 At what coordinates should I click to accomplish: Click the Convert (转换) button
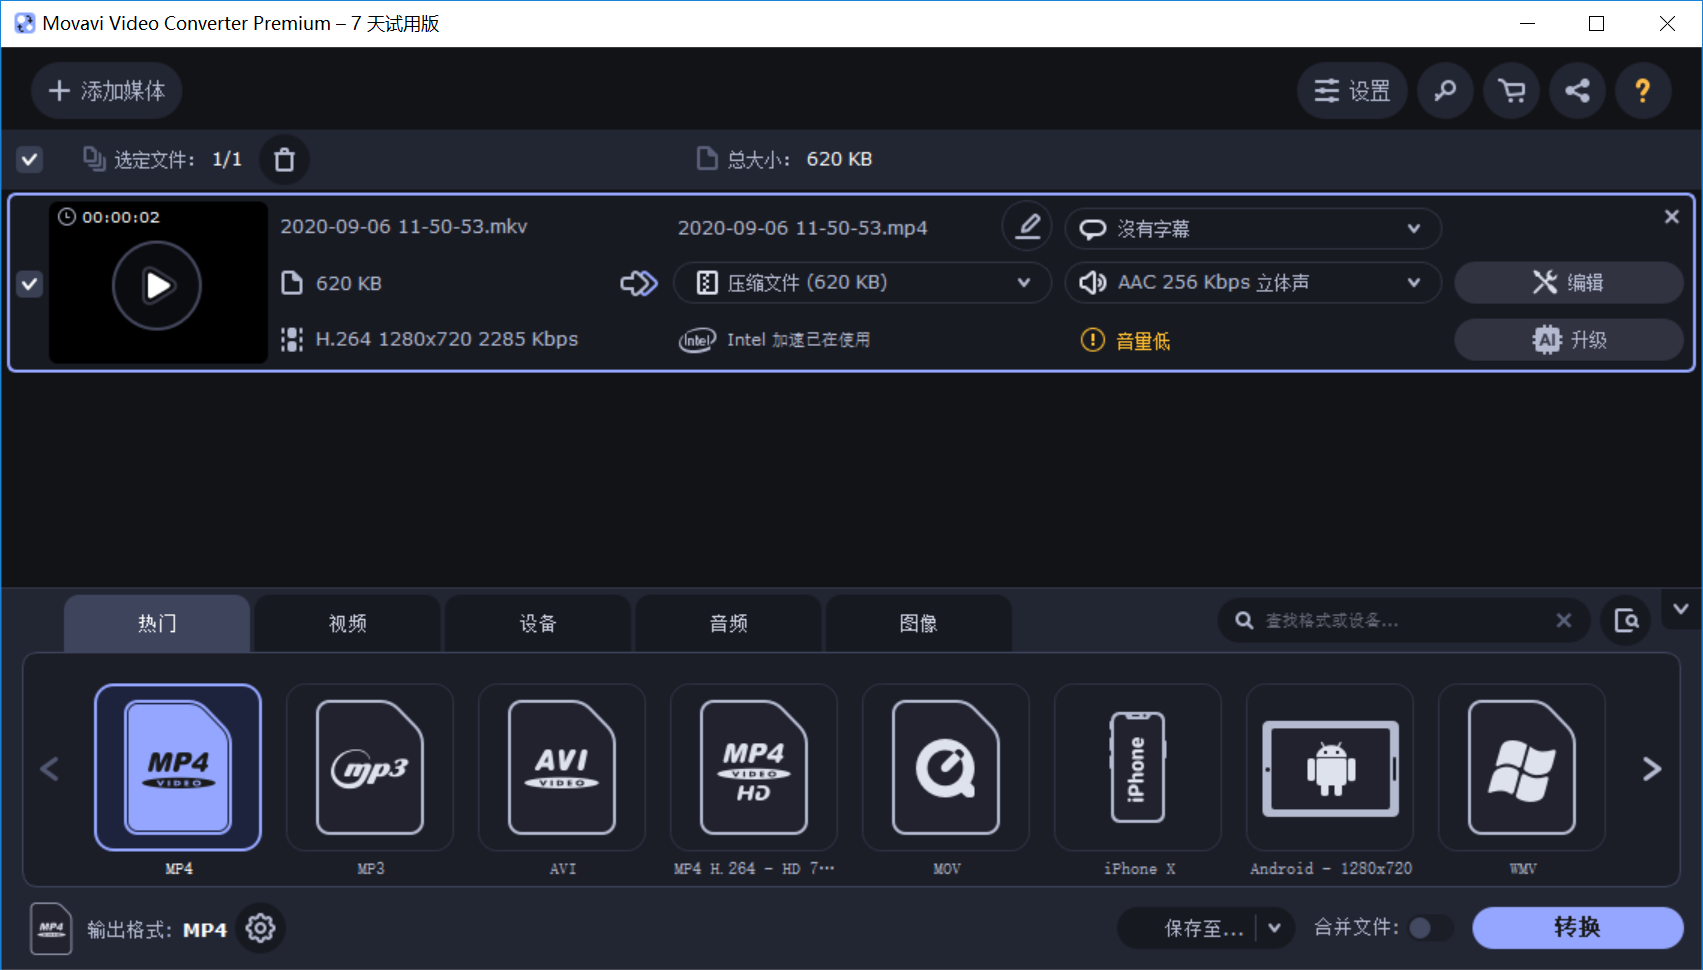pyautogui.click(x=1577, y=928)
